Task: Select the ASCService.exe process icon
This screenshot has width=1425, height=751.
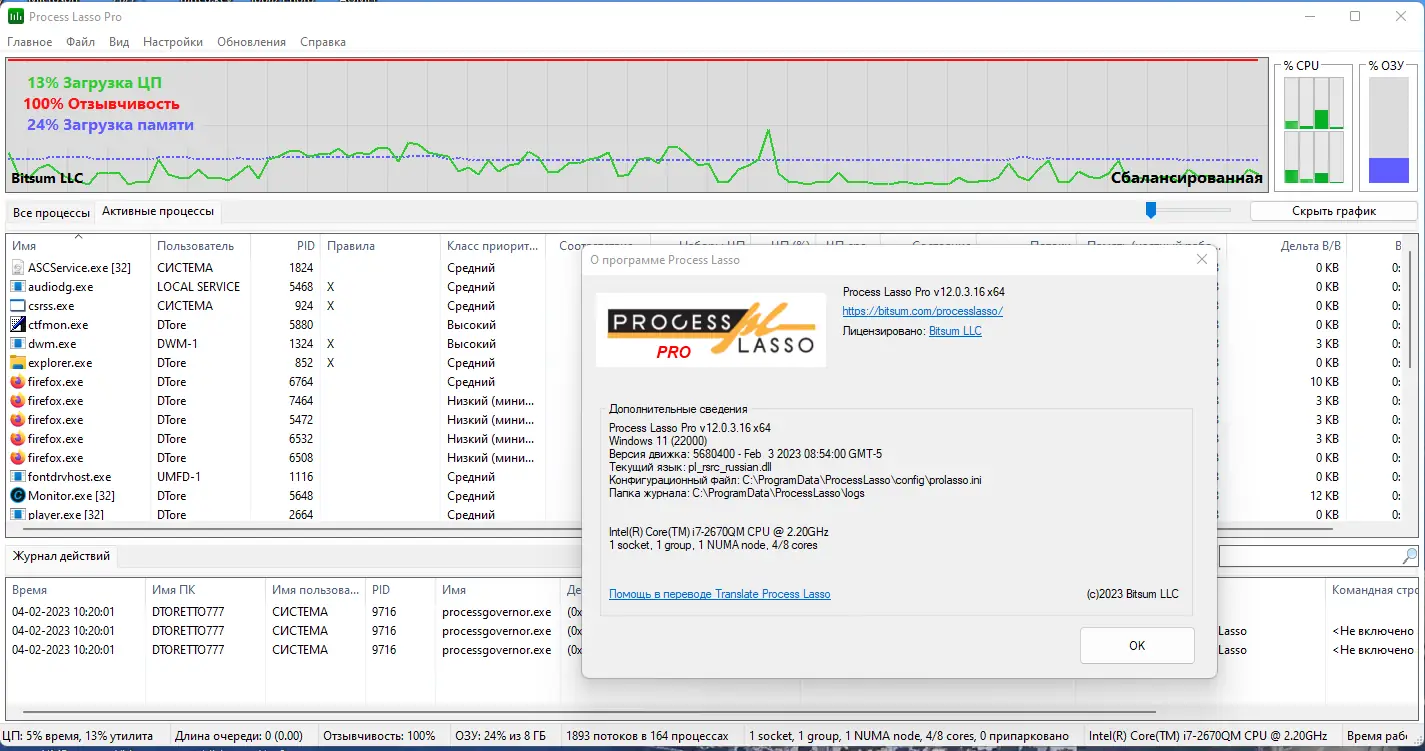Action: [16, 267]
